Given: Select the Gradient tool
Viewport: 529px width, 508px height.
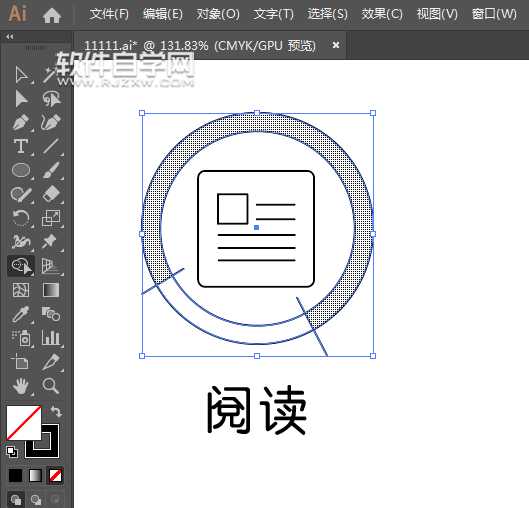Looking at the screenshot, I should (x=51, y=290).
